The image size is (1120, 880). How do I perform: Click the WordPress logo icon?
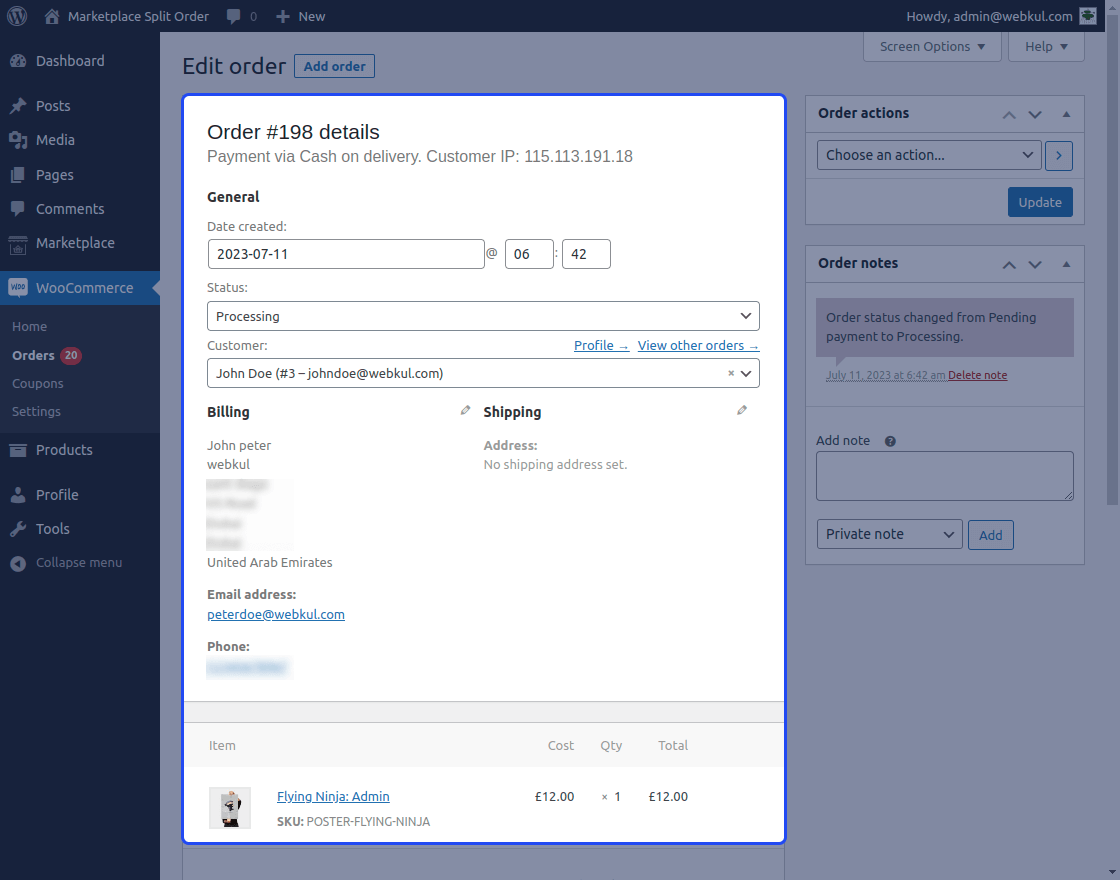tap(17, 16)
